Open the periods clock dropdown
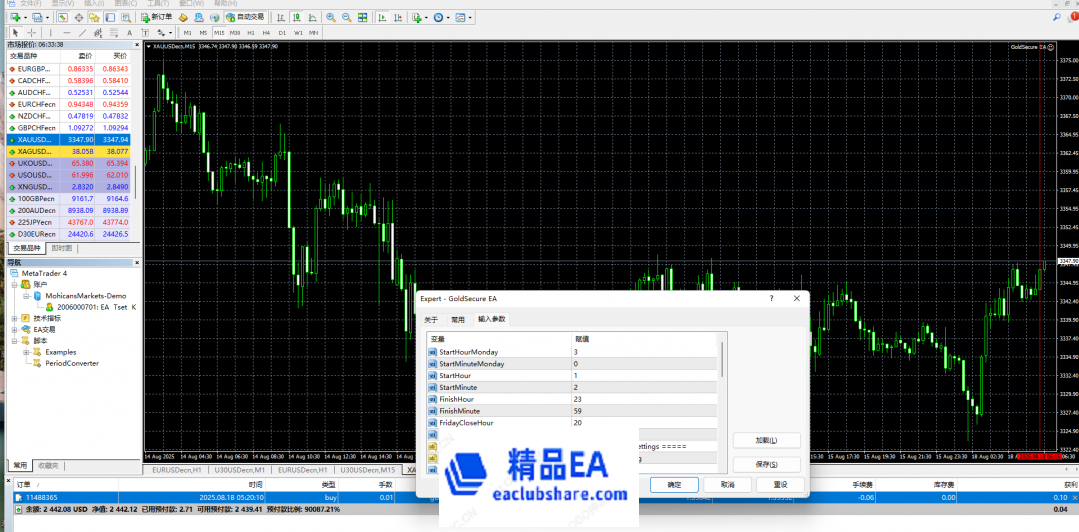The height and width of the screenshot is (532, 1079). 440,17
